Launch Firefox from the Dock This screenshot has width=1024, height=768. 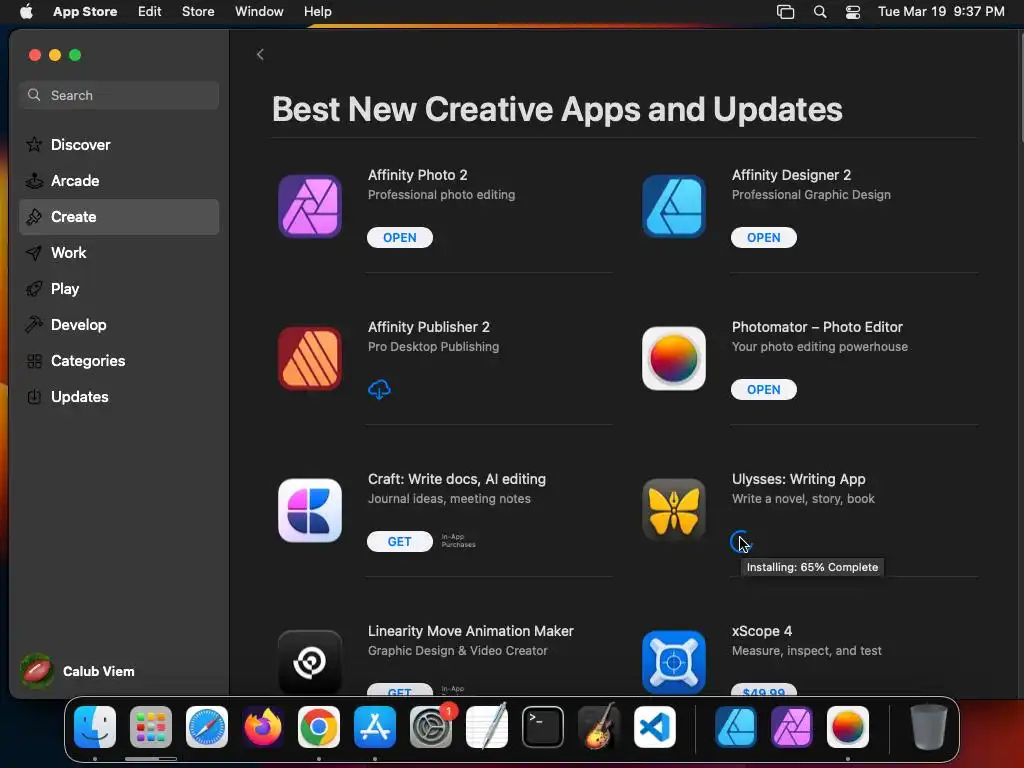[x=263, y=727]
